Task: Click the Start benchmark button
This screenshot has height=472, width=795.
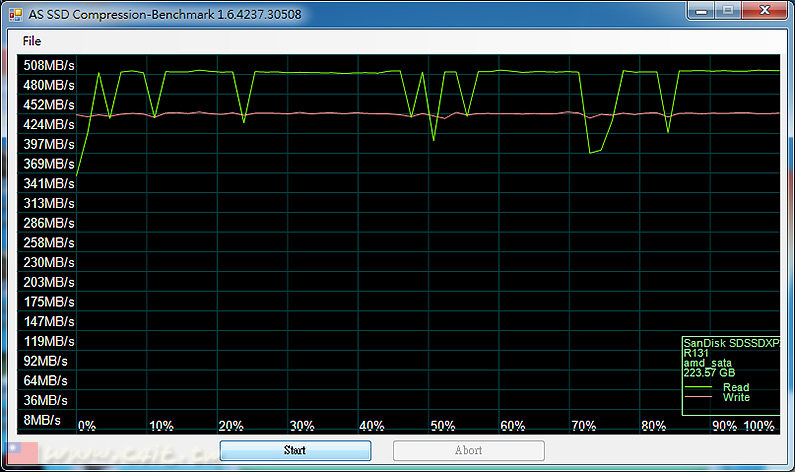Action: click(295, 450)
